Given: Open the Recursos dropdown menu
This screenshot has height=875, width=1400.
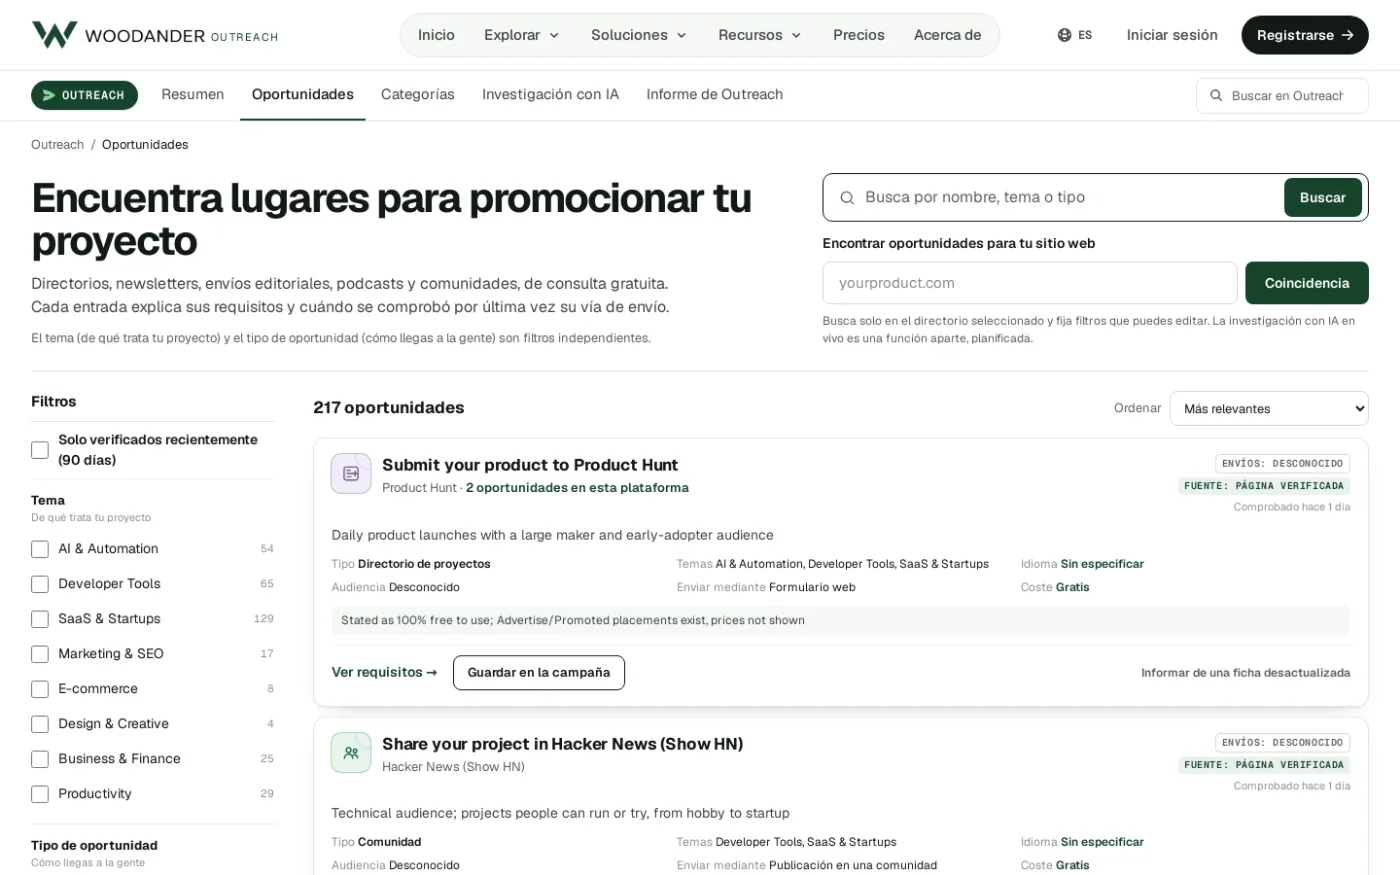Looking at the screenshot, I should point(760,35).
